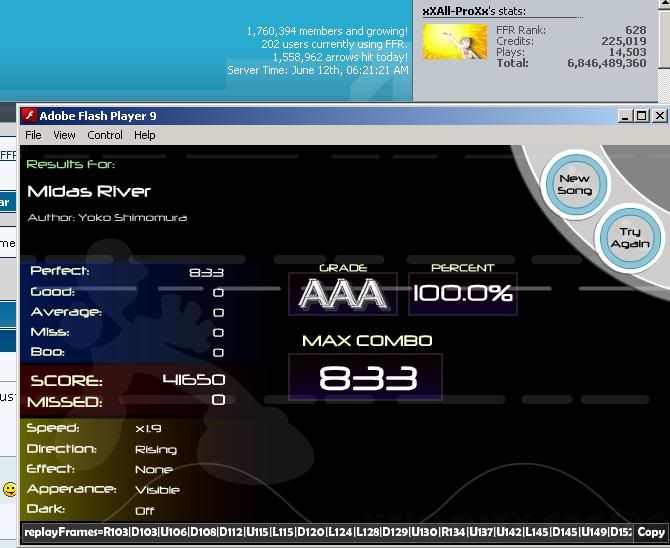Open the View menu

pos(64,135)
